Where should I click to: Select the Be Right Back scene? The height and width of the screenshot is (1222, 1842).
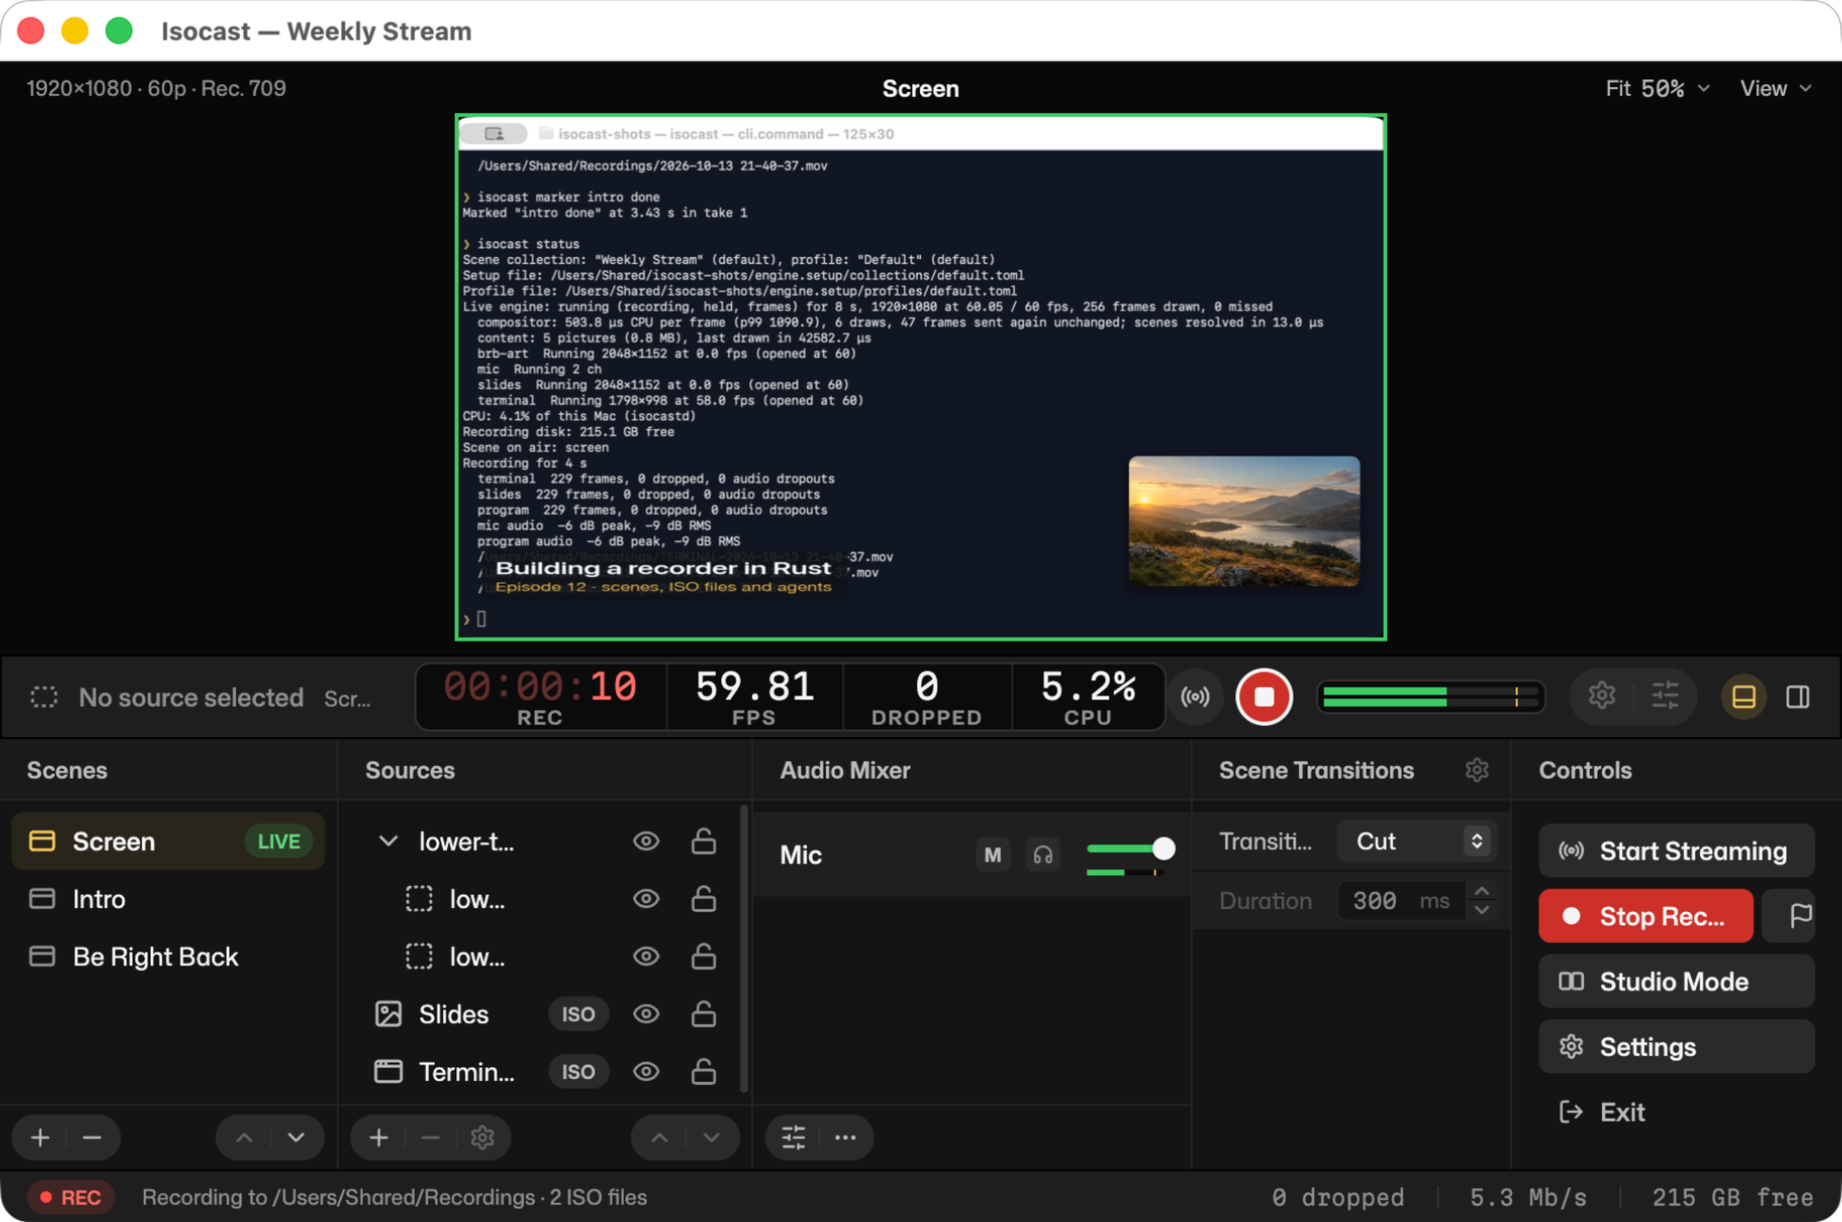pos(168,957)
